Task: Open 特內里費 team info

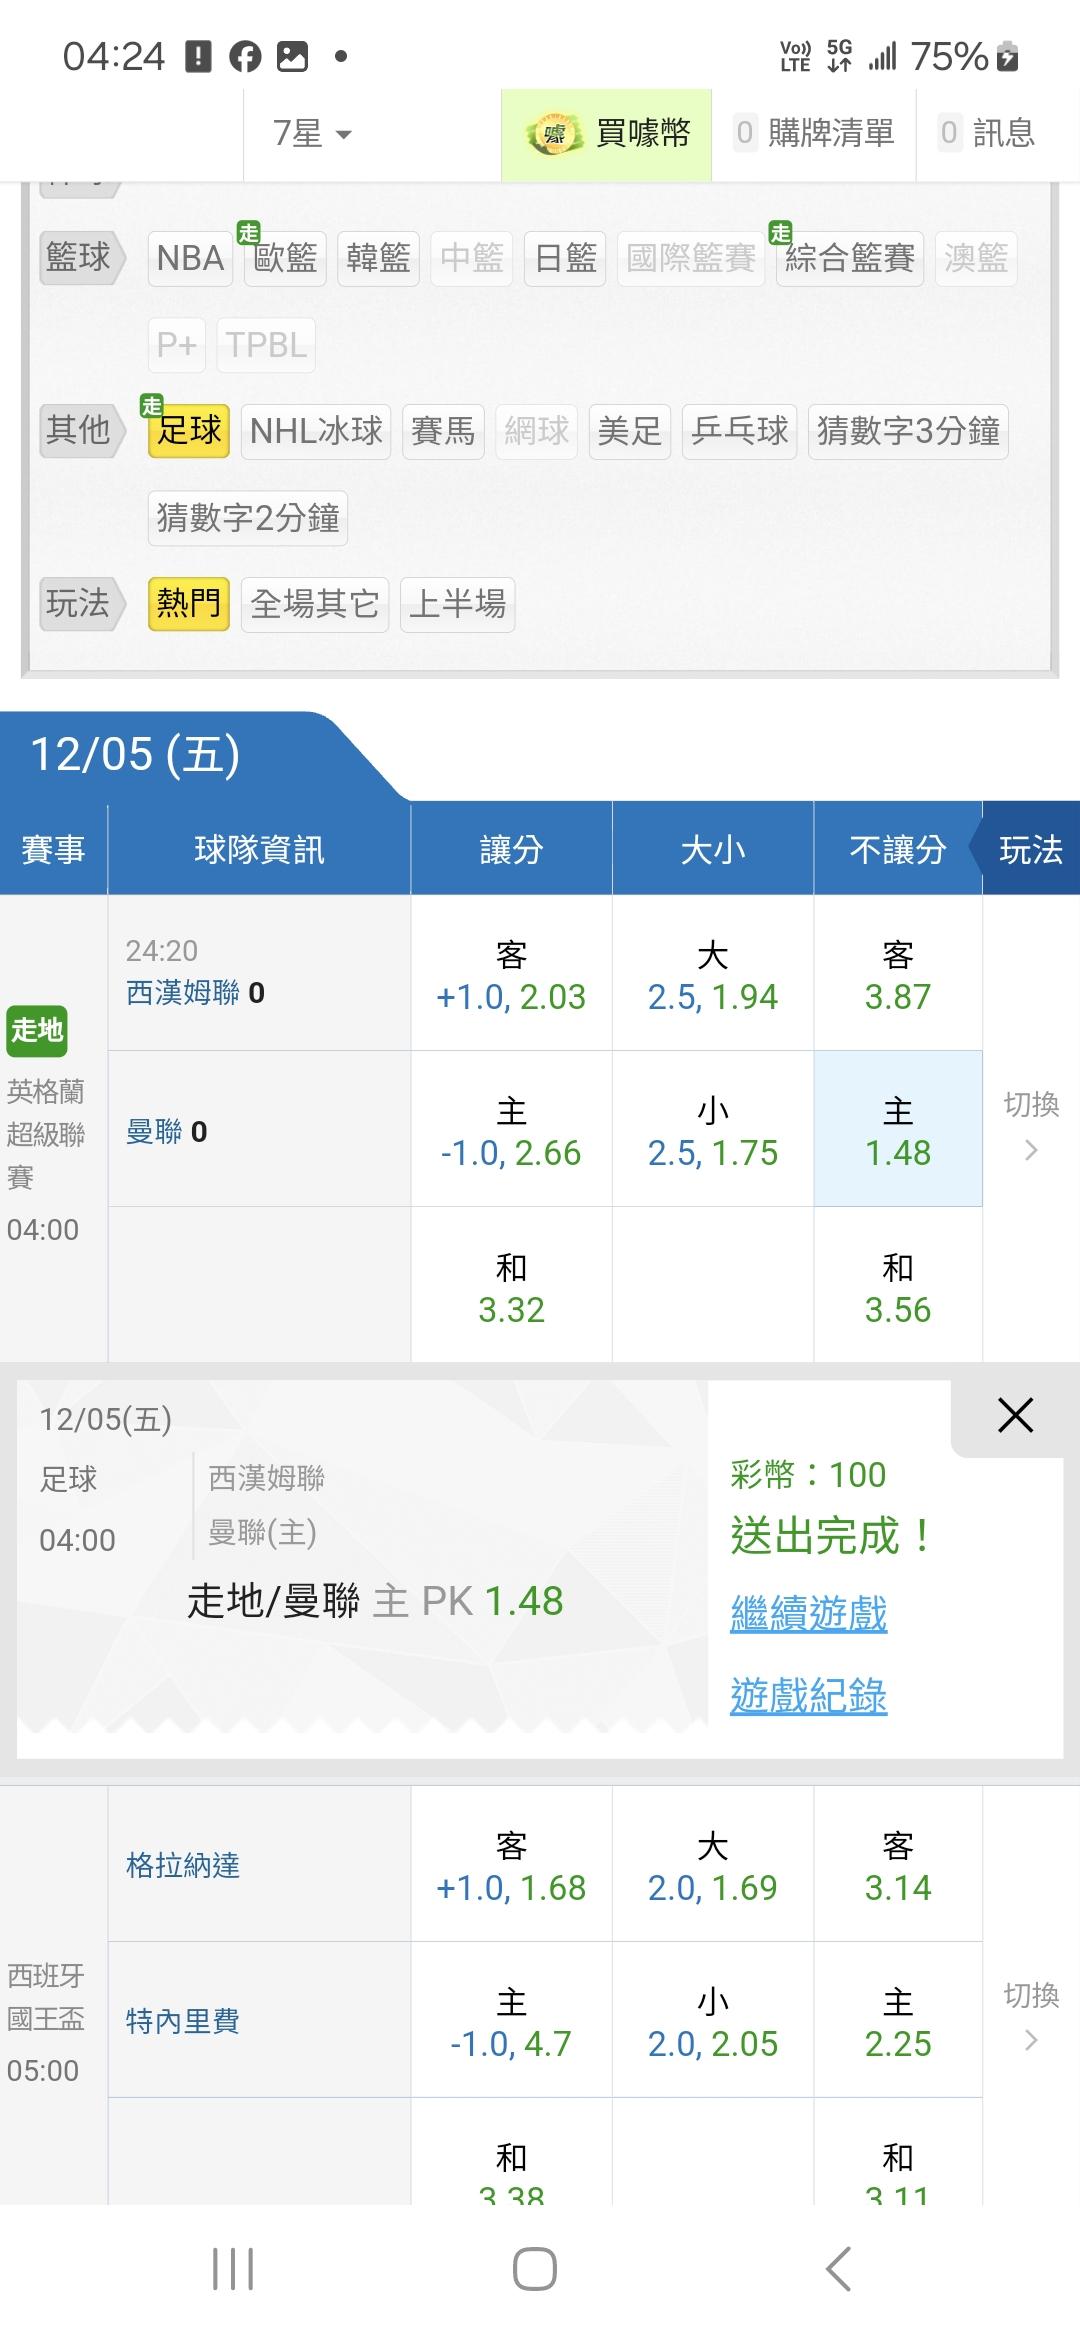Action: click(x=182, y=2022)
